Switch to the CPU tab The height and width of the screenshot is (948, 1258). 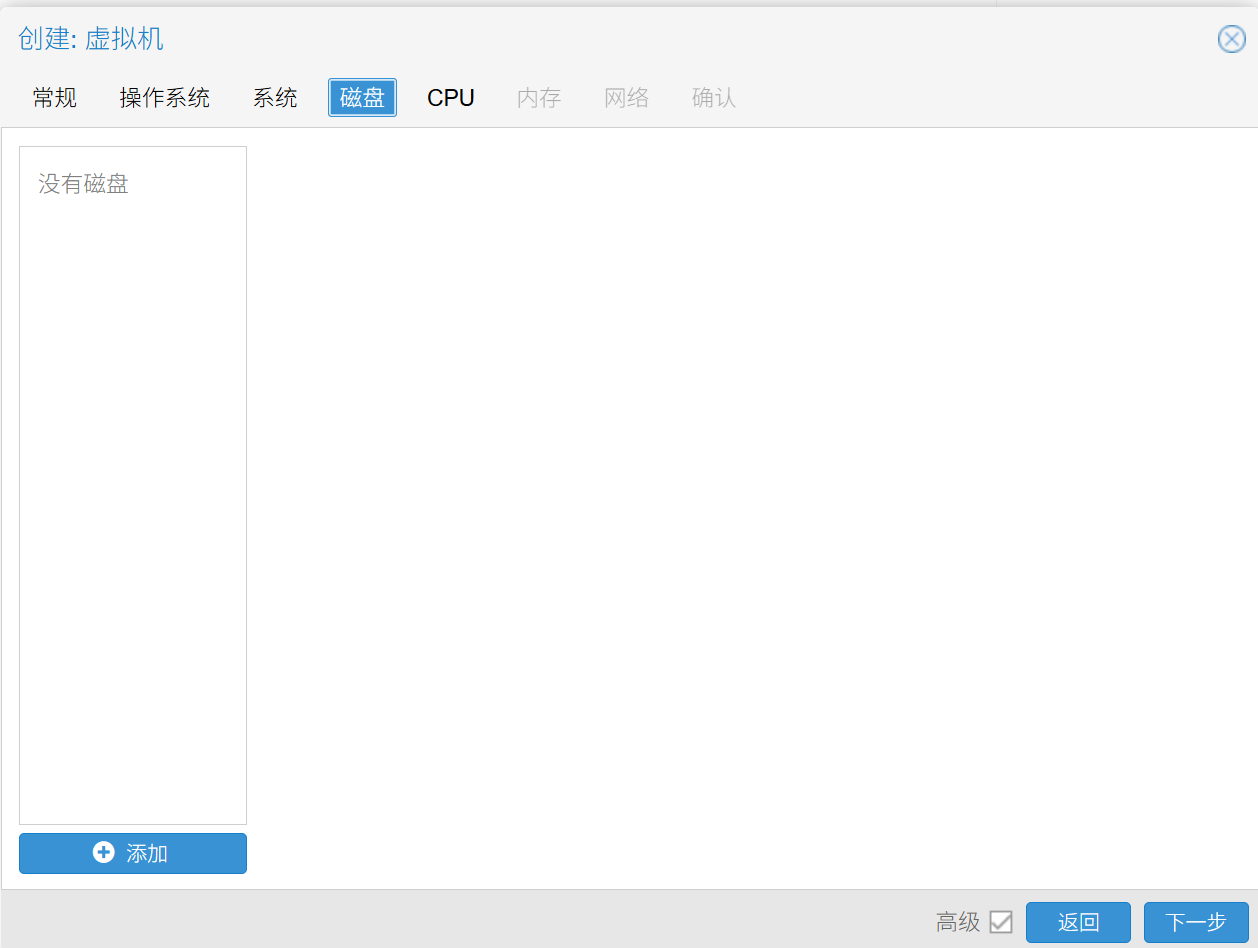tap(450, 98)
